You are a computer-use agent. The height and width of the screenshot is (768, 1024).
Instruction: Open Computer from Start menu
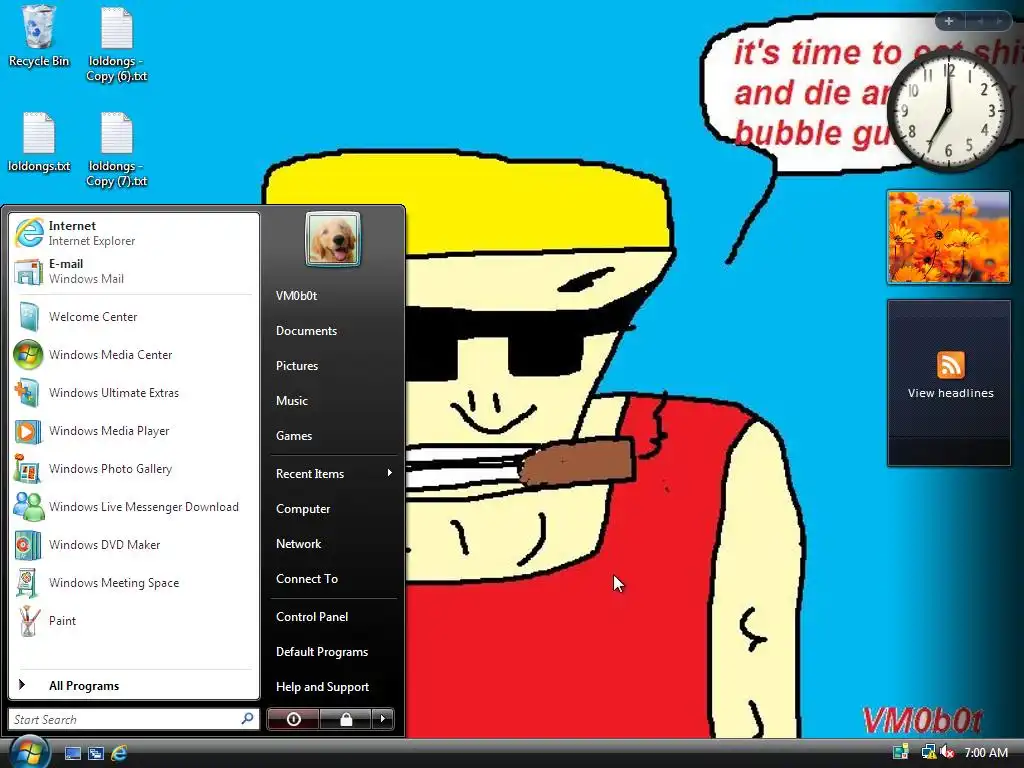click(x=333, y=509)
